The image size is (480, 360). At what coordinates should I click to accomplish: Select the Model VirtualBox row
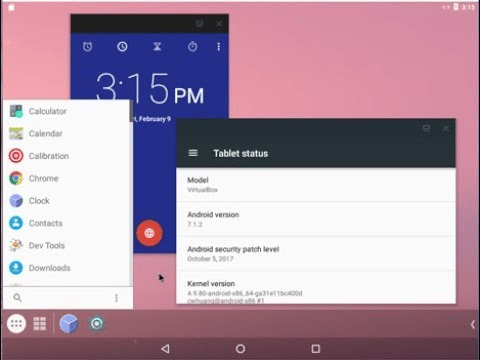click(x=316, y=185)
